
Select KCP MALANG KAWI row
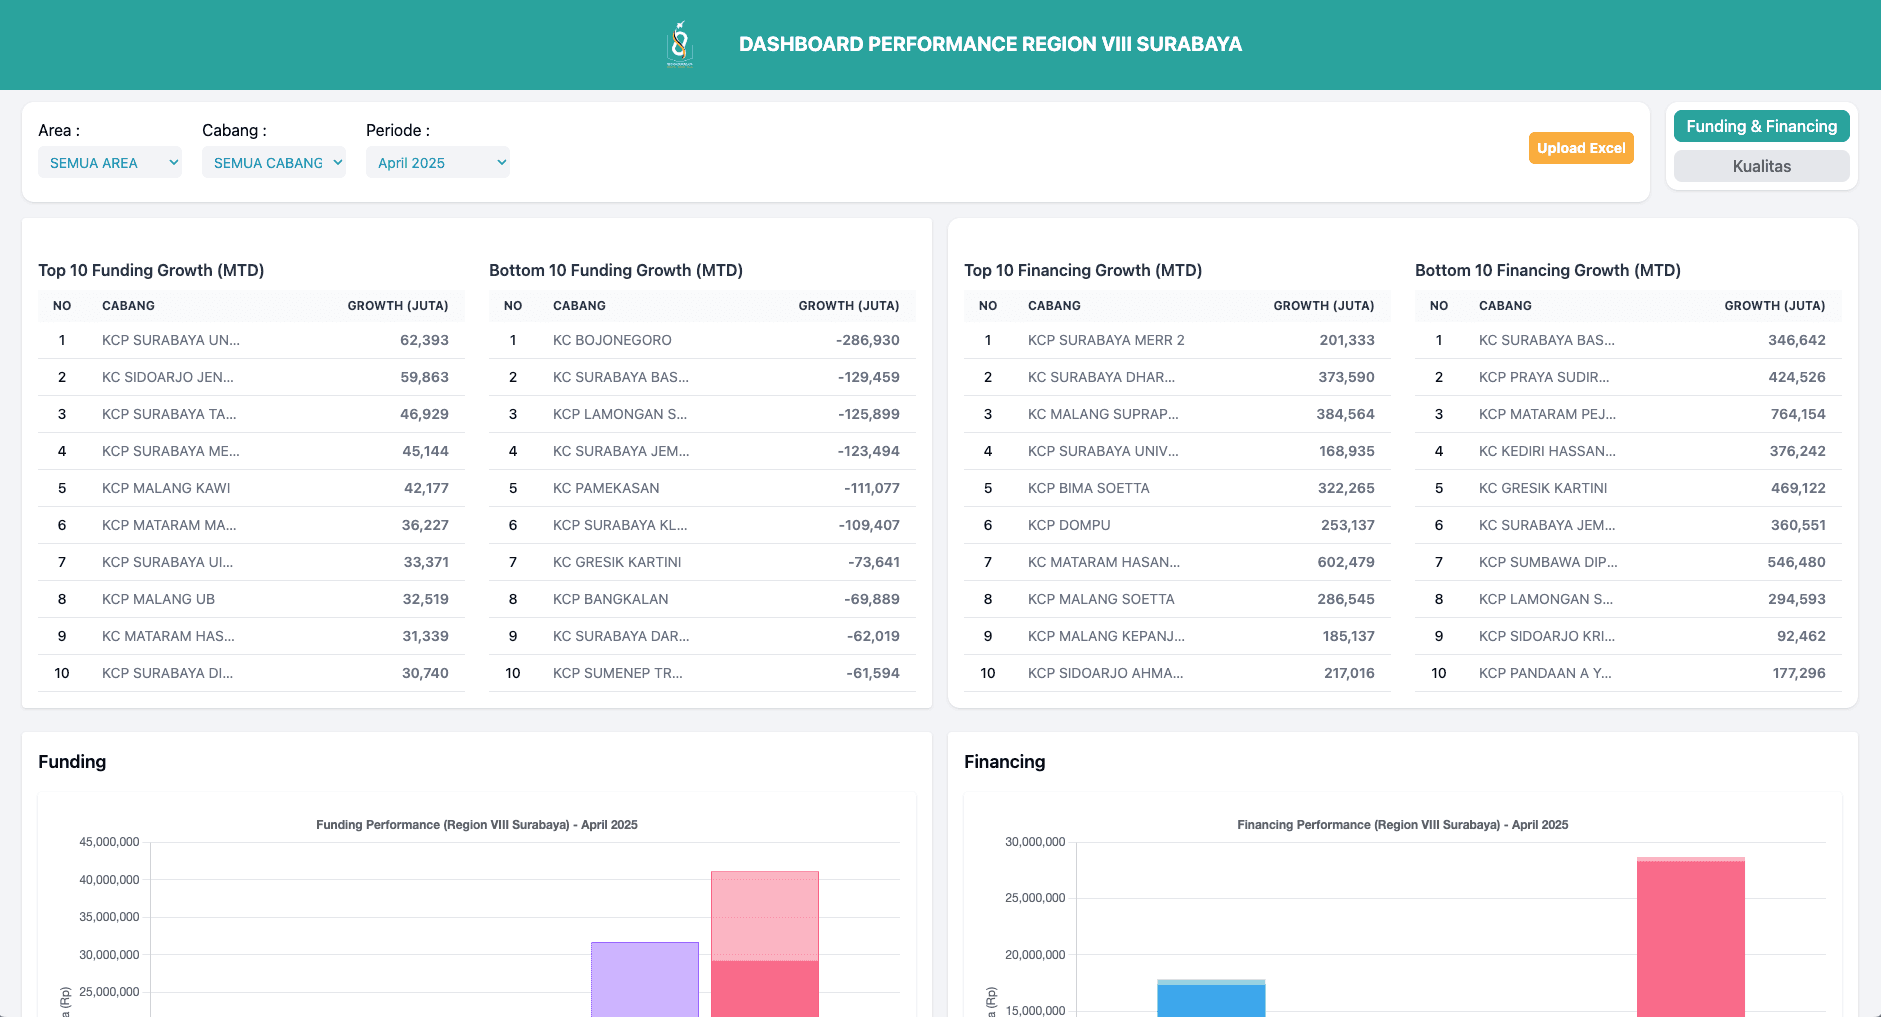click(166, 488)
